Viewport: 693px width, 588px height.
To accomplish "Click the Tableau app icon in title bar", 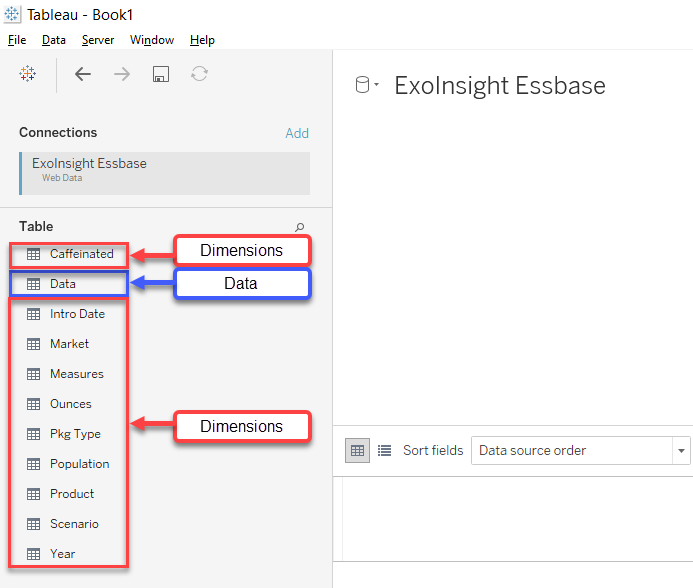I will coord(12,14).
